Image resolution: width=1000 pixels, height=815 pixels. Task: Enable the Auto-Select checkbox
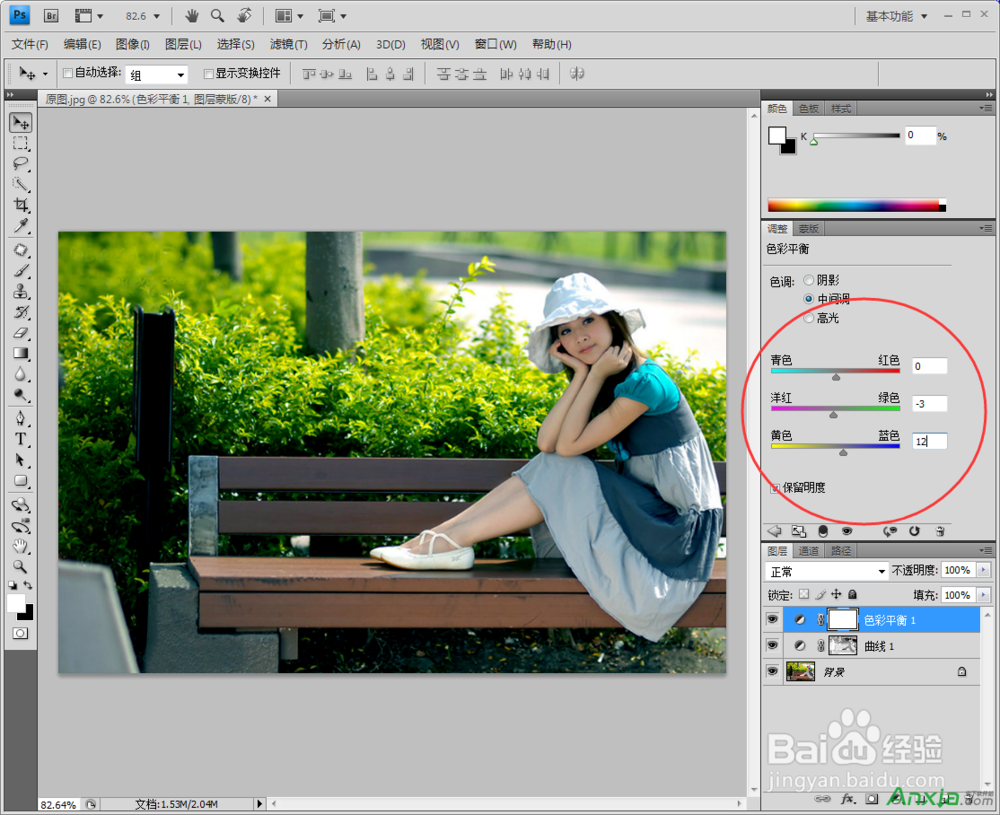pyautogui.click(x=68, y=73)
